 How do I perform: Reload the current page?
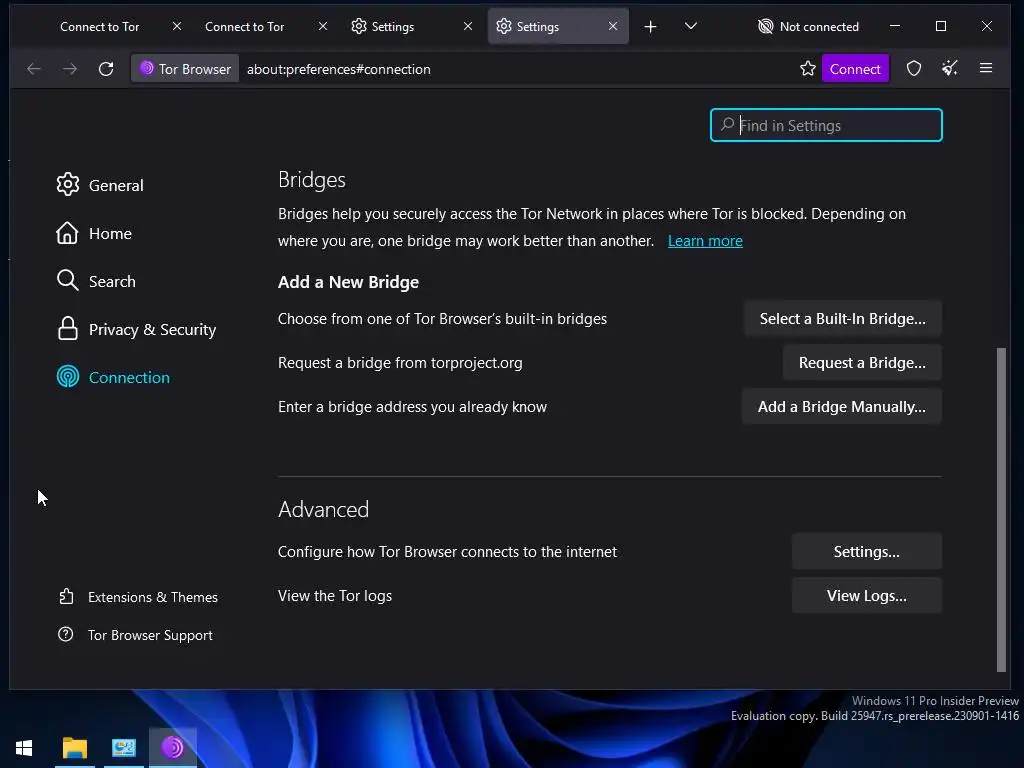[106, 69]
